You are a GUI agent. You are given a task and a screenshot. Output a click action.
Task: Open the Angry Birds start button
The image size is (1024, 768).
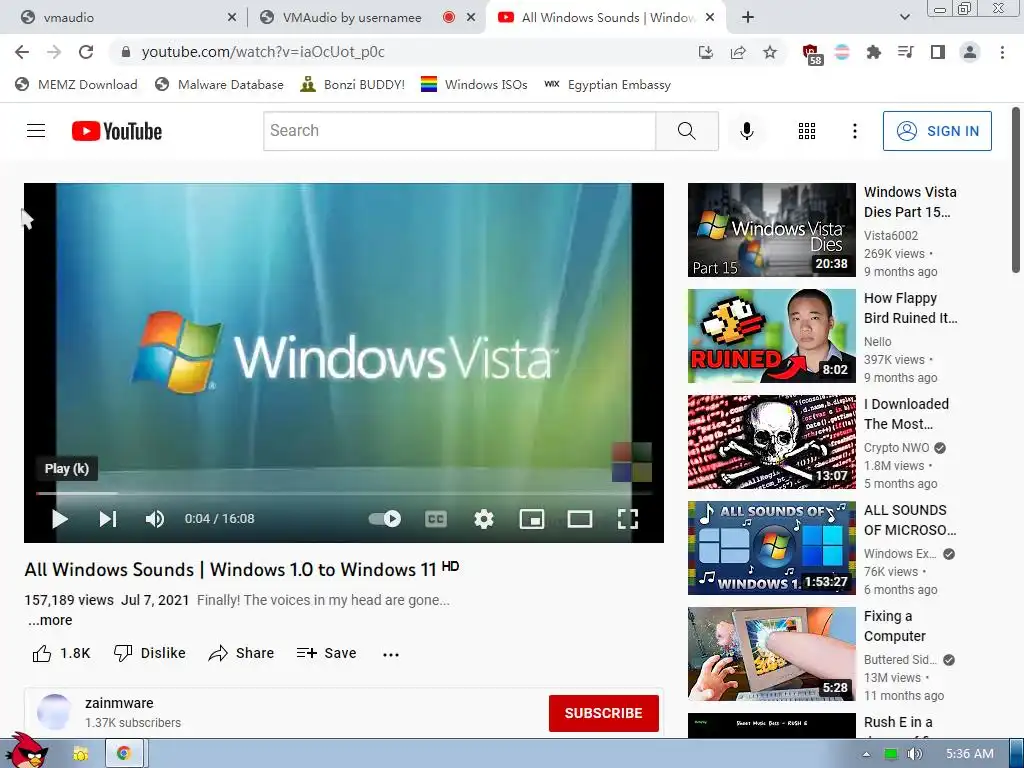[x=26, y=751]
